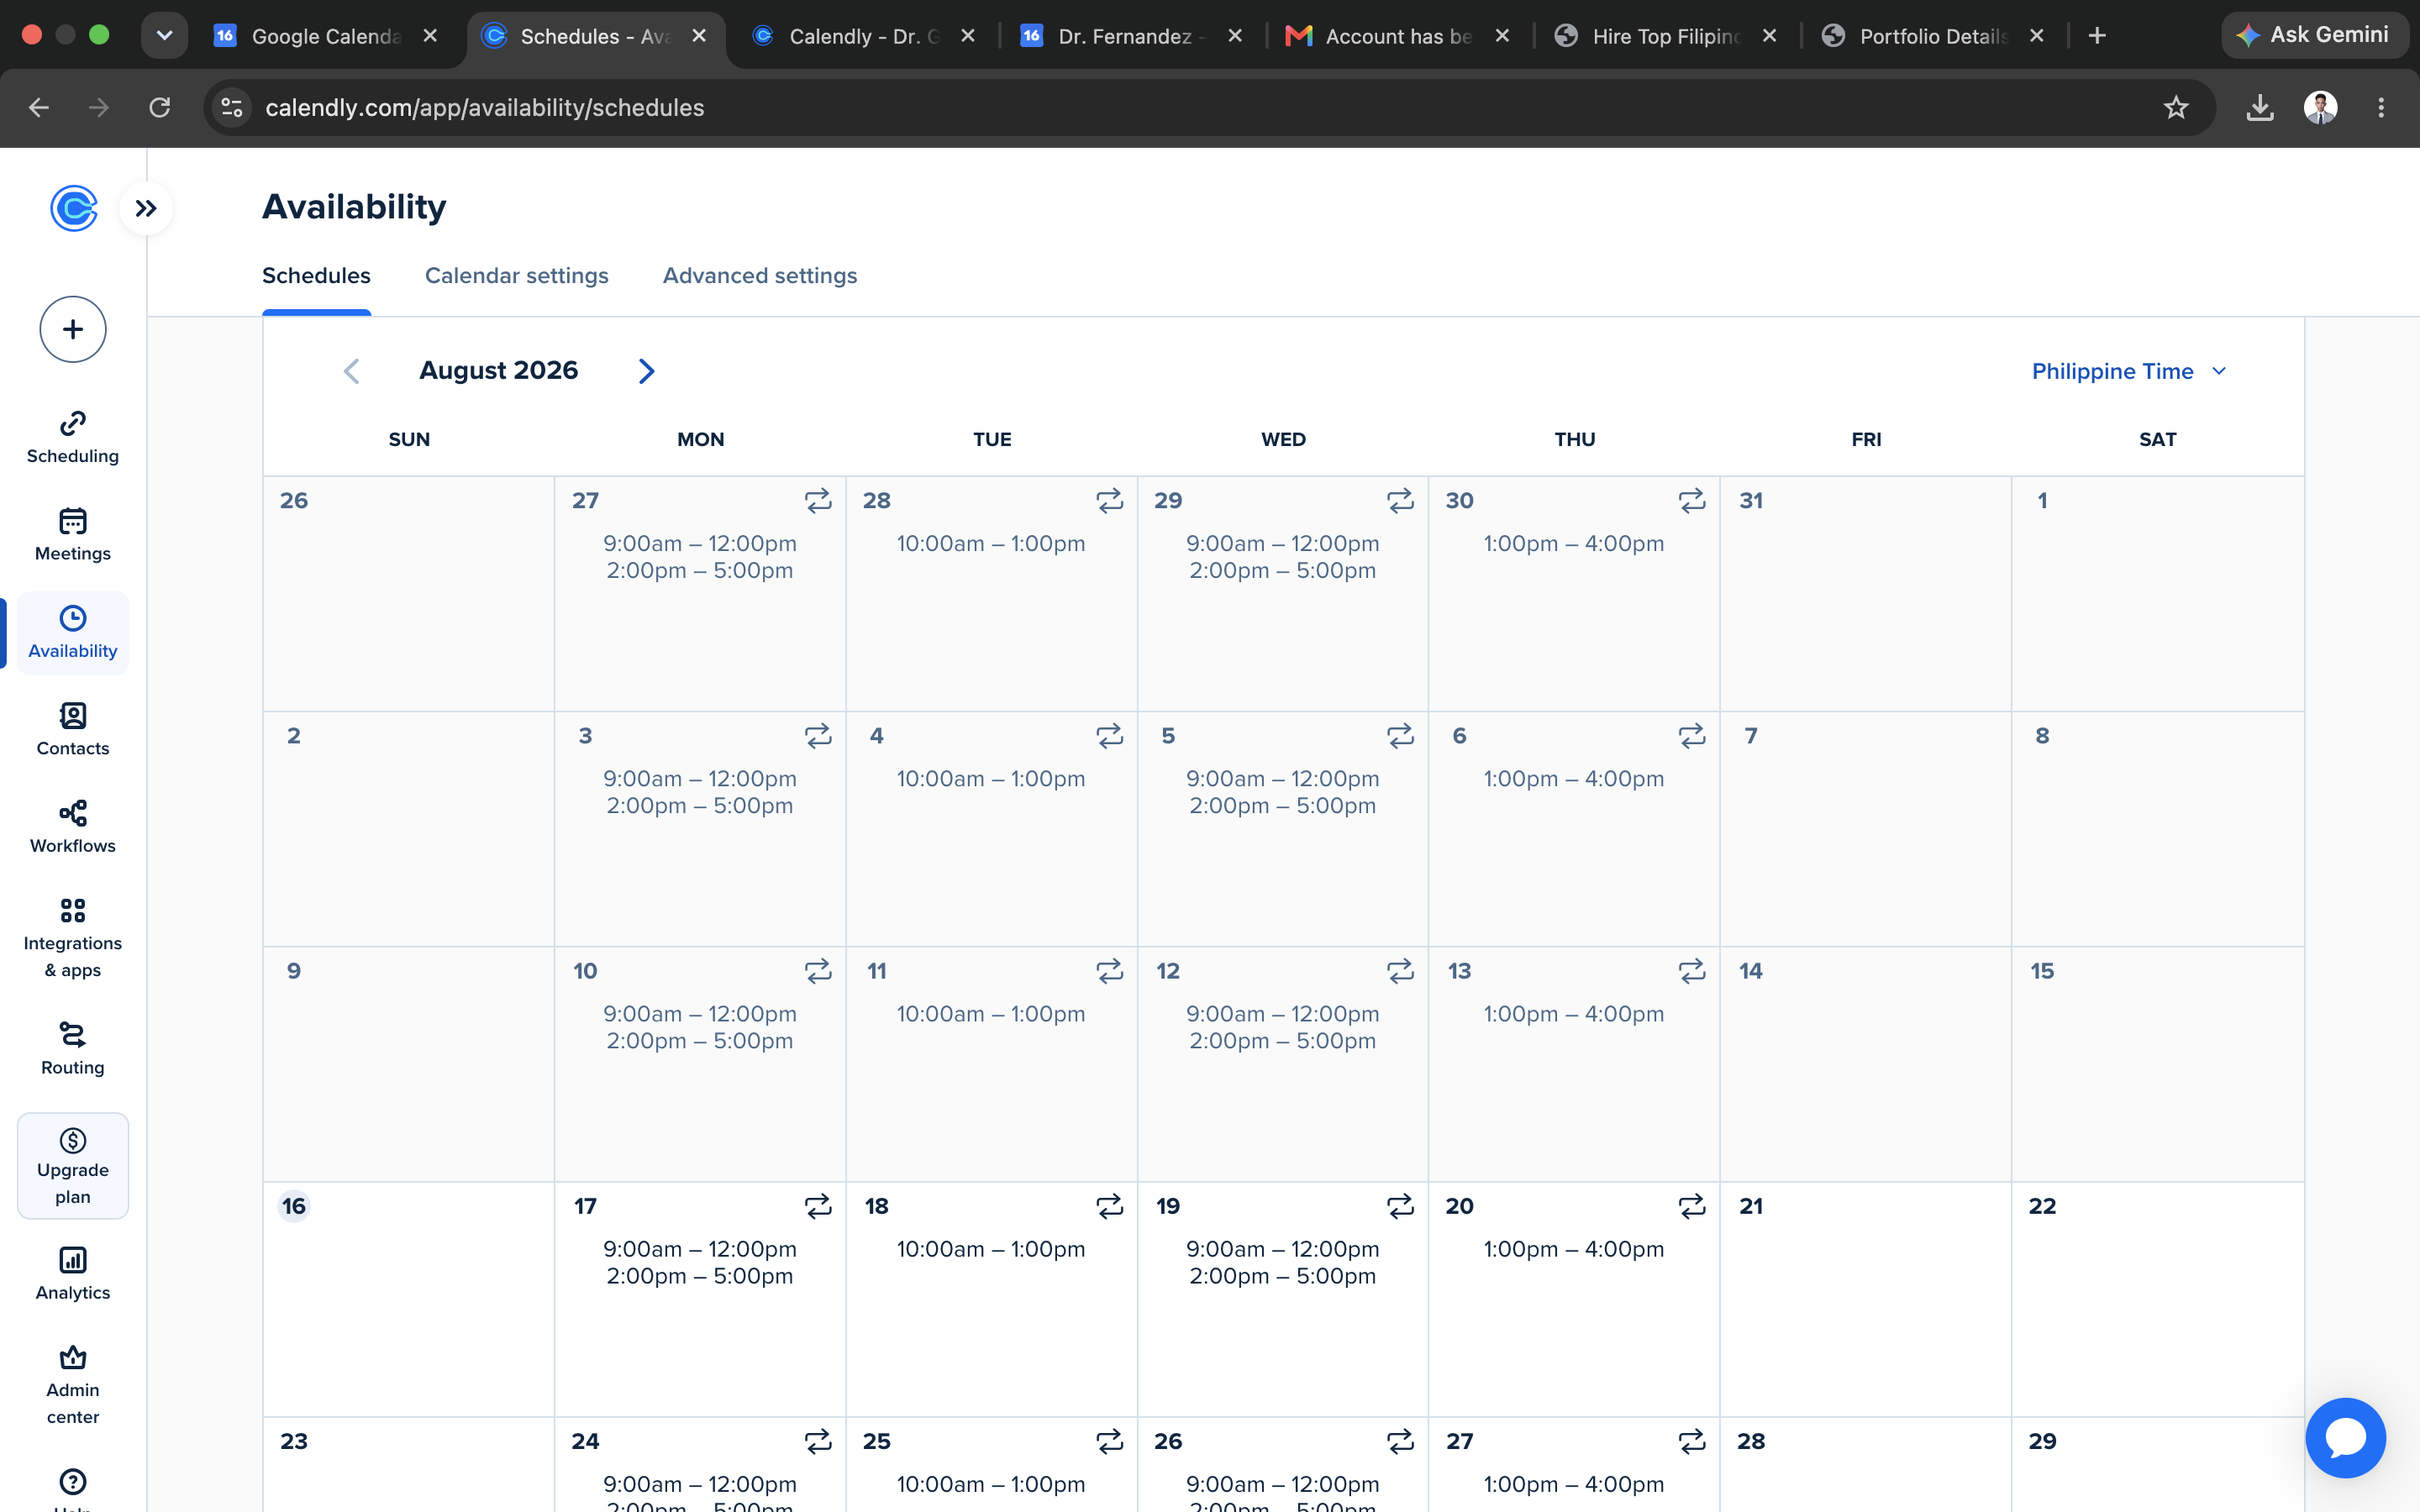
Task: Open Routing in the sidebar
Action: (73, 1048)
